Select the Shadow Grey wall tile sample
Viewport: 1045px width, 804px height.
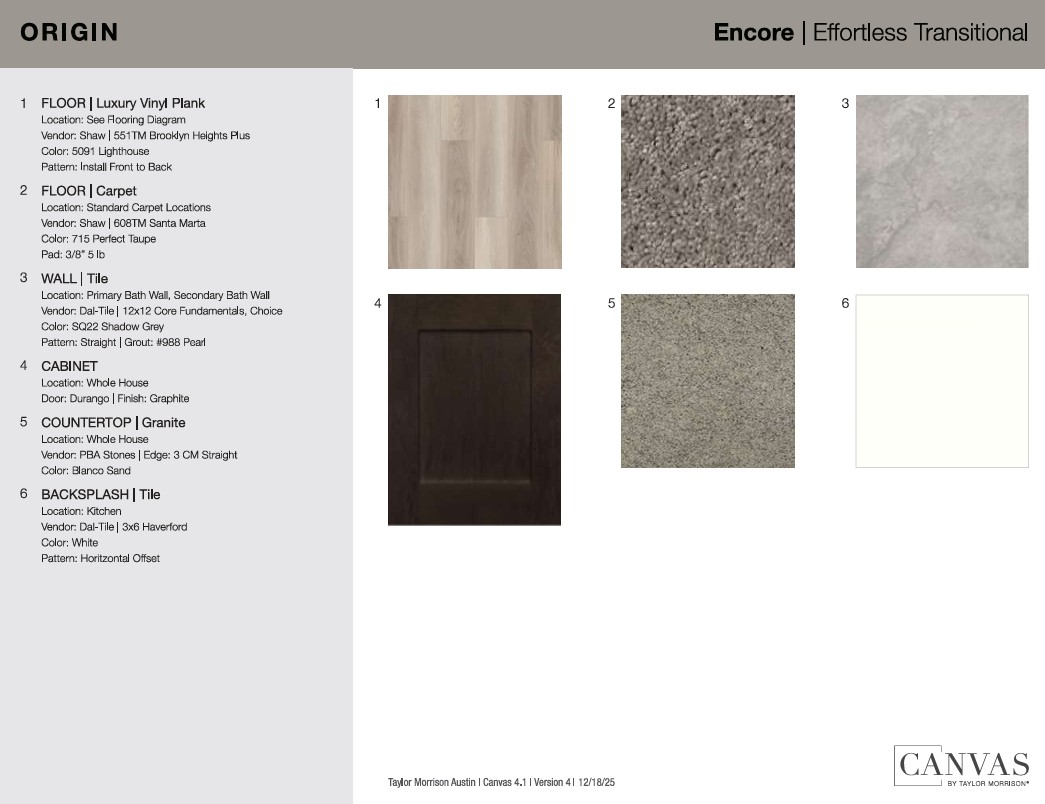942,181
